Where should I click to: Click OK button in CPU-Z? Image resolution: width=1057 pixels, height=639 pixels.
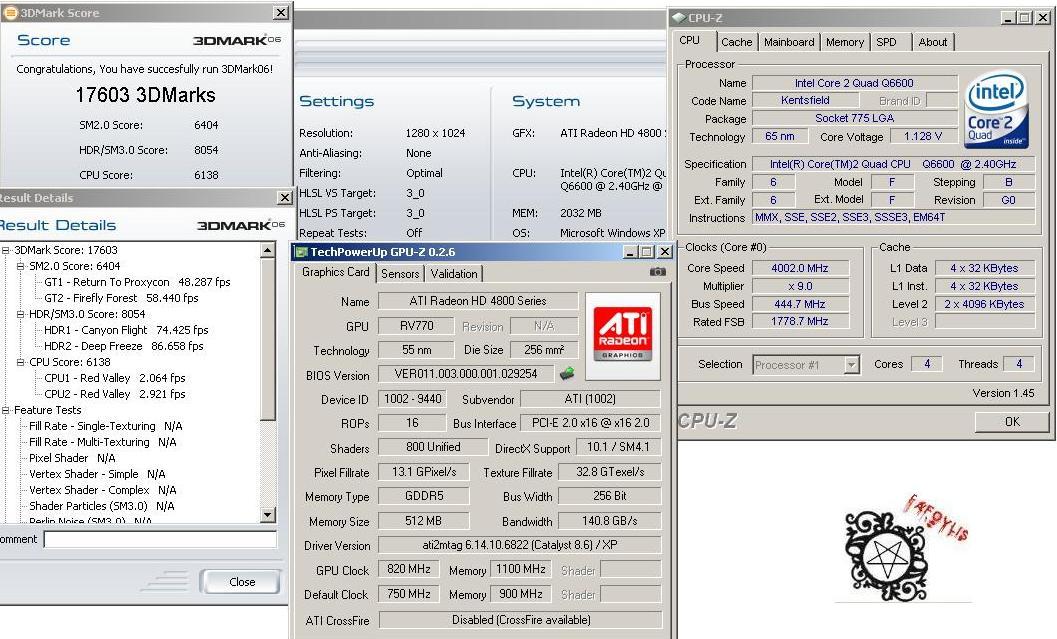1012,422
